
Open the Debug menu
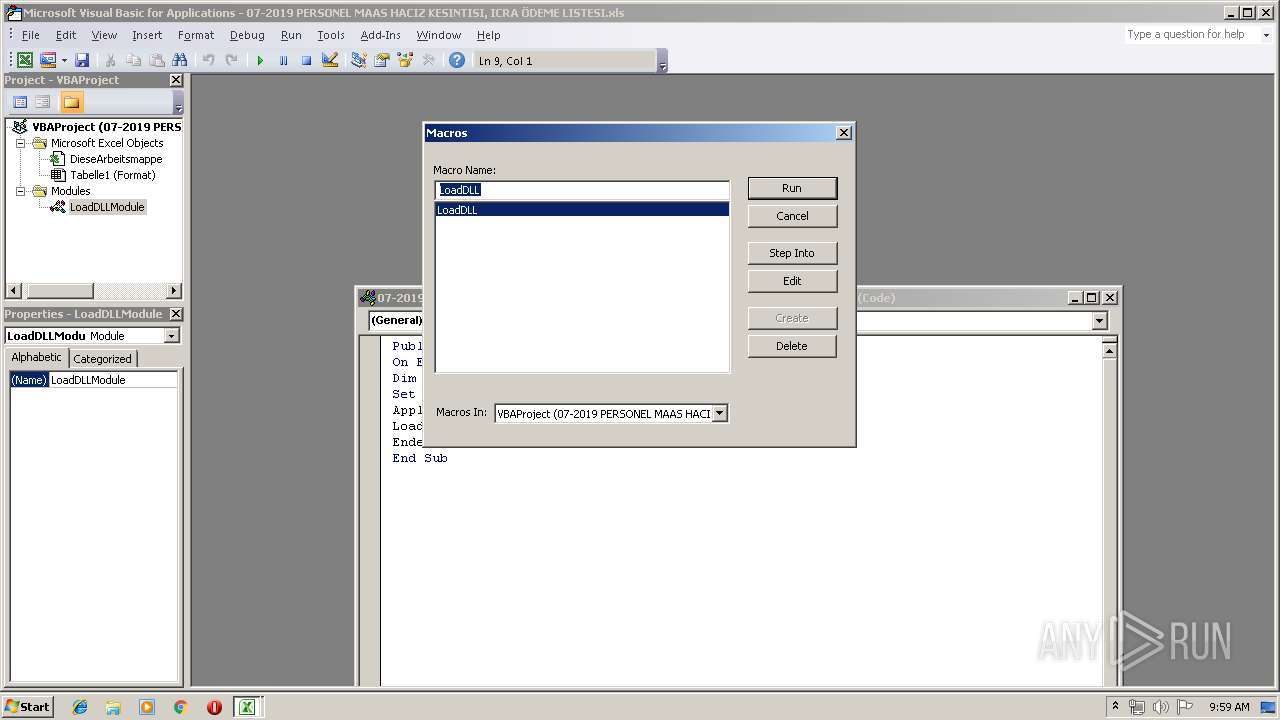pos(247,35)
